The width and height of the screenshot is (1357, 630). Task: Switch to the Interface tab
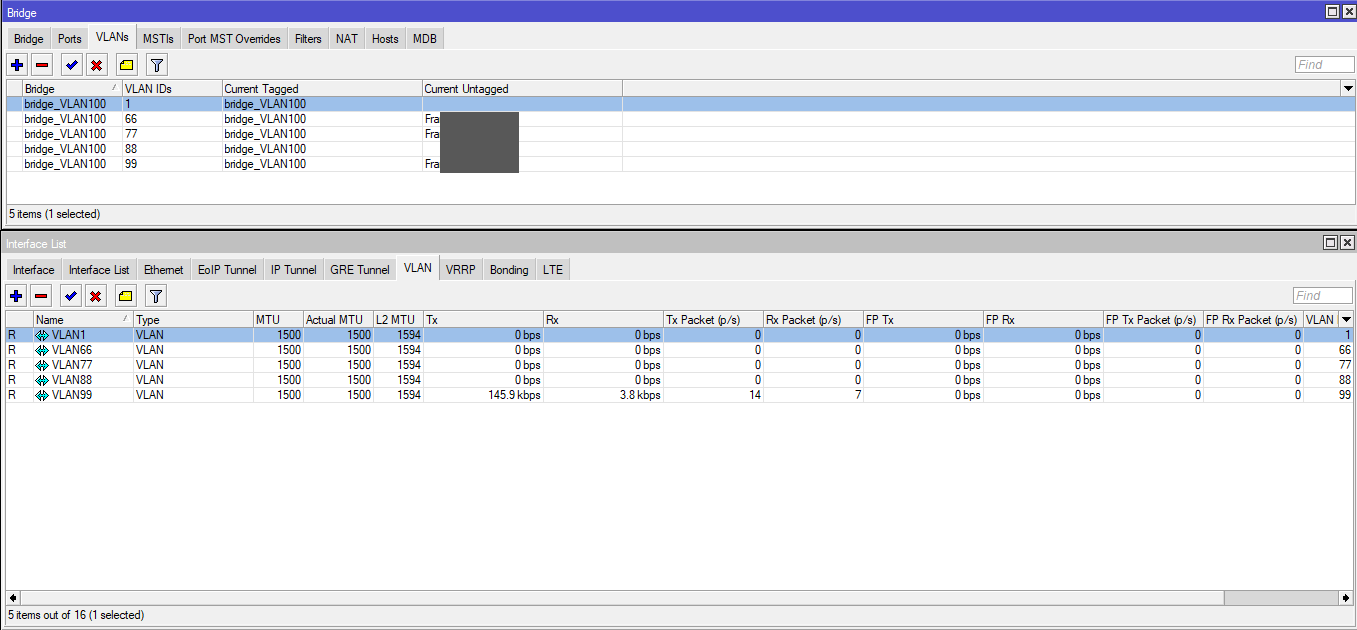coord(34,270)
